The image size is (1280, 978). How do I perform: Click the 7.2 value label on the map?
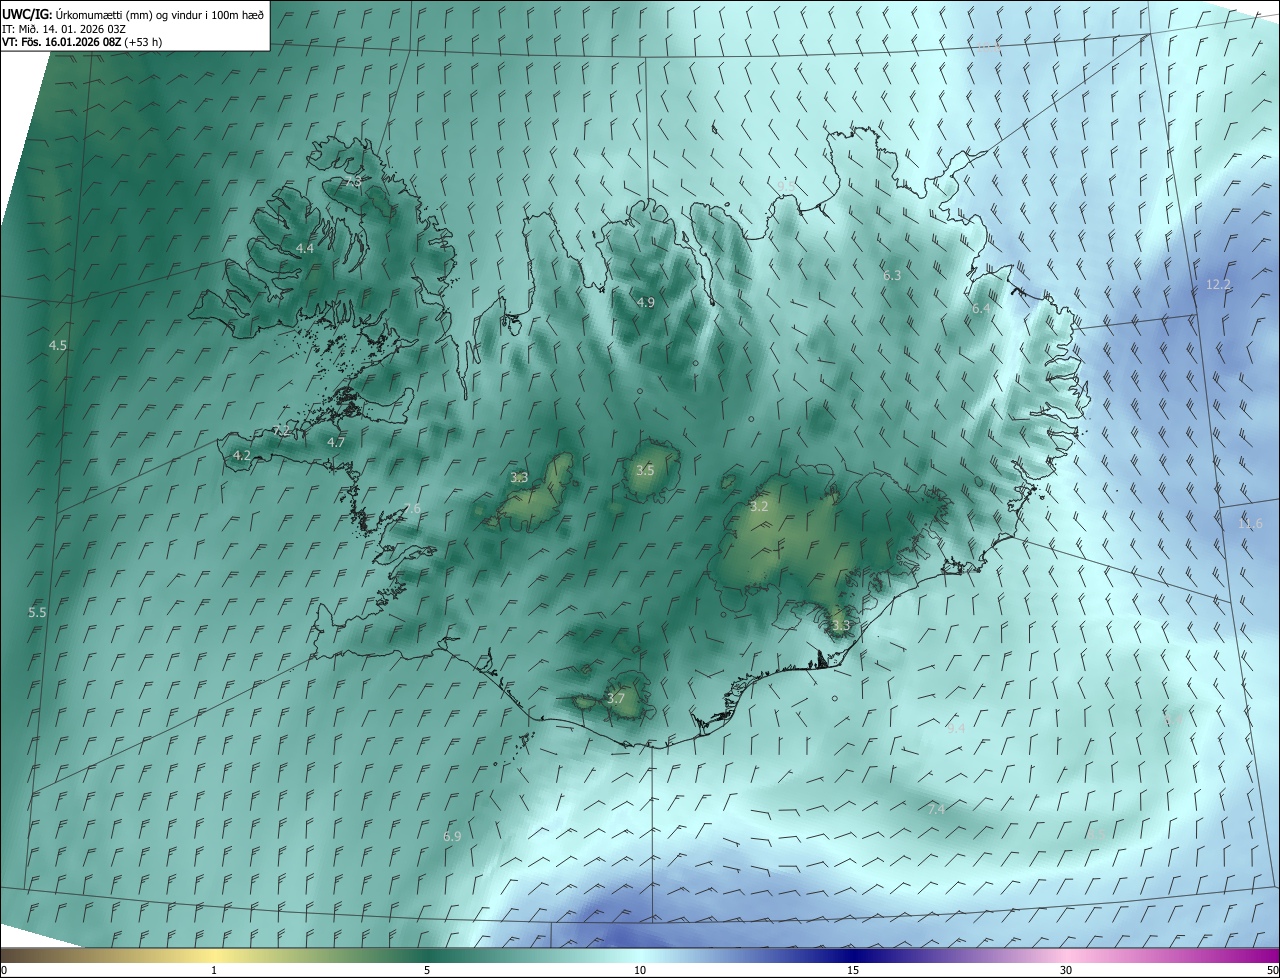click(281, 431)
